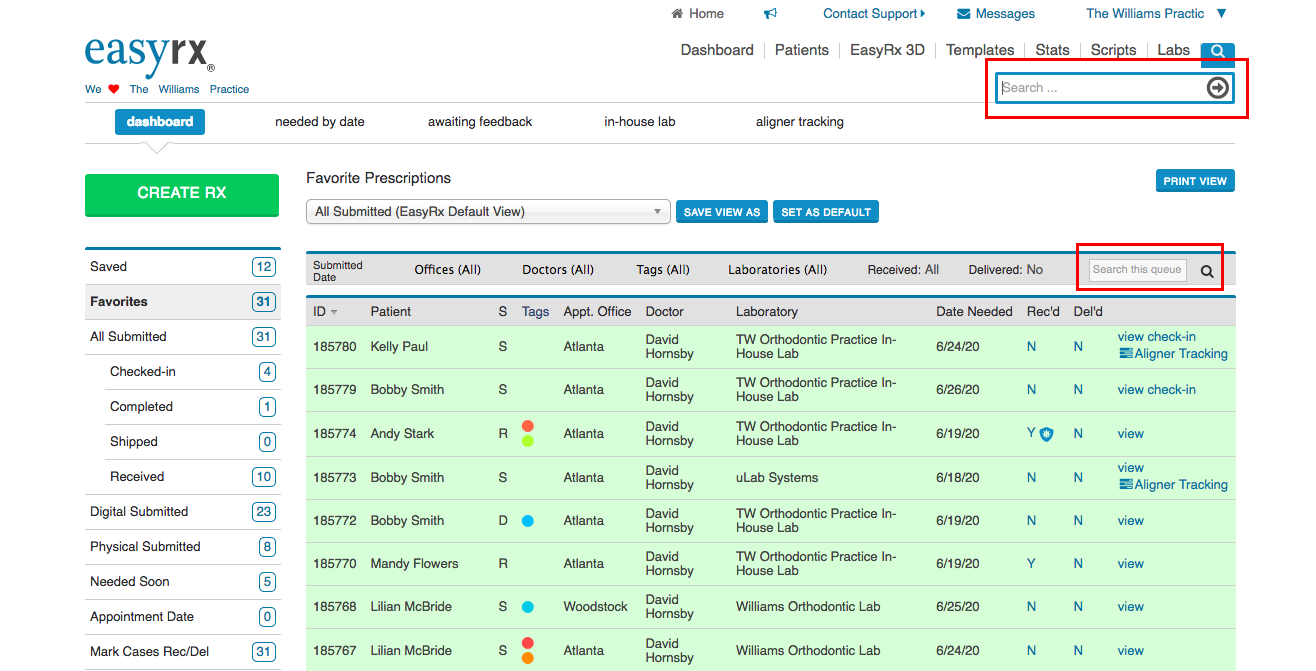The height and width of the screenshot is (671, 1316).
Task: Click Aligner Tracking icon in row 185773
Action: tap(1126, 485)
